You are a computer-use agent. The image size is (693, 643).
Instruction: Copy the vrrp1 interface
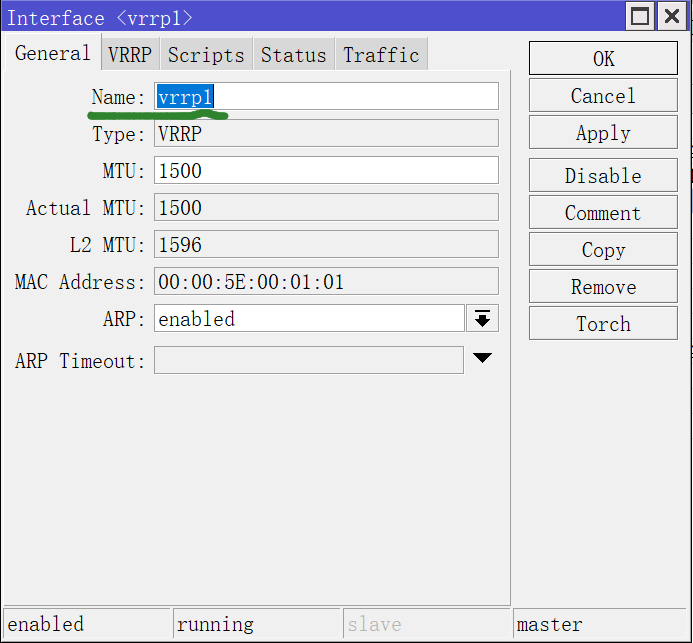tap(603, 250)
